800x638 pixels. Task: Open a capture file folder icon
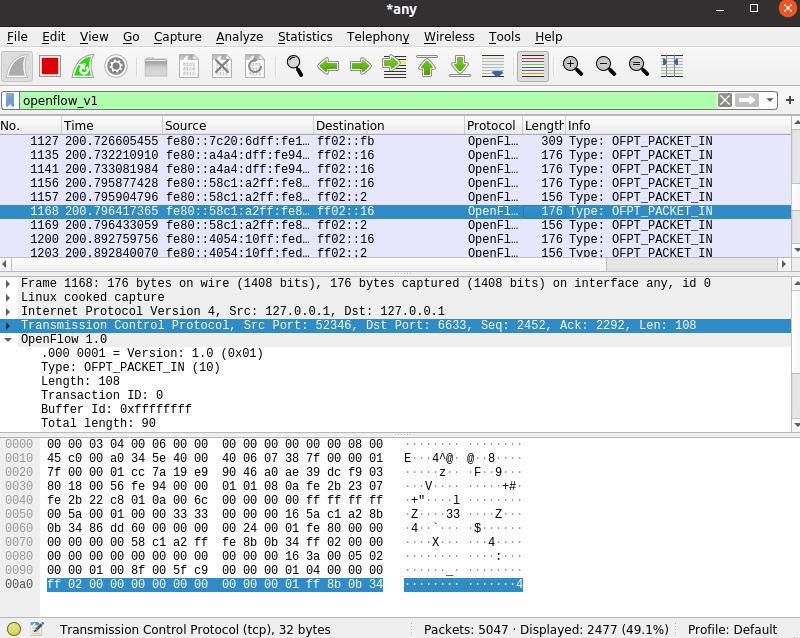156,66
